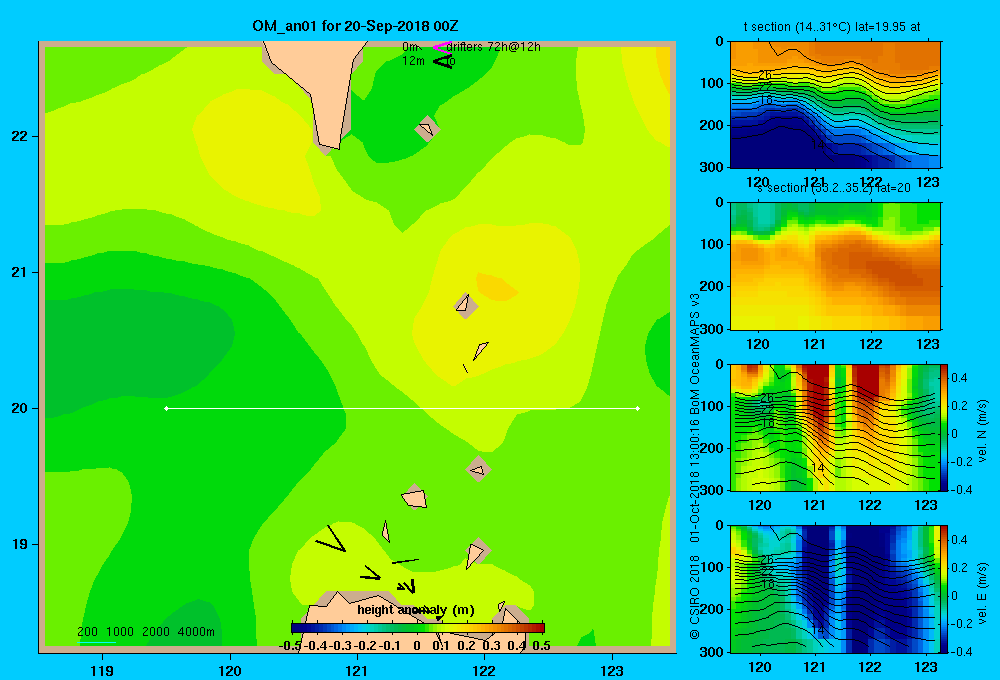Click the '© CSIRO 2018' copyright text
1000x680 pixels.
[x=695, y=597]
